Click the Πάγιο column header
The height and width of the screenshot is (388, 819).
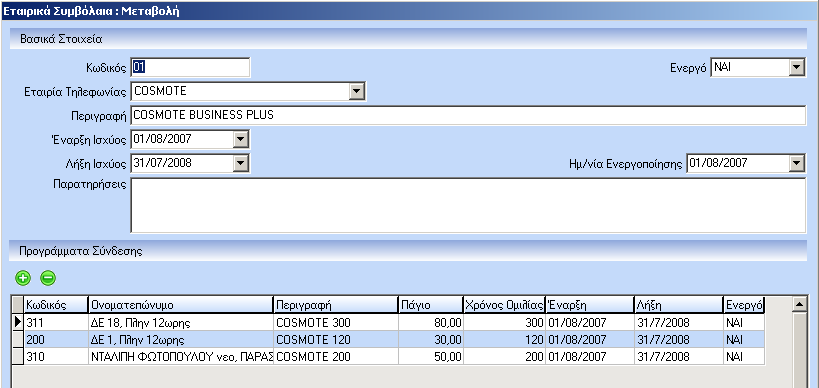click(431, 304)
